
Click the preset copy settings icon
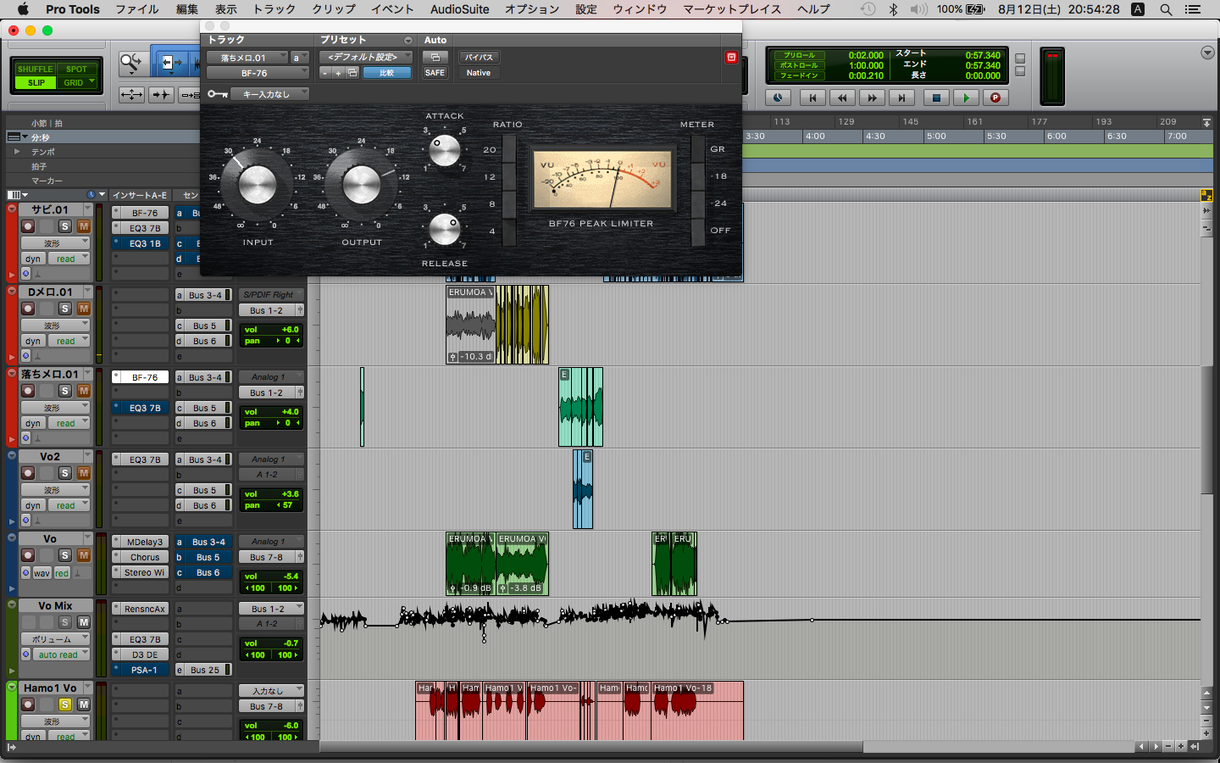coord(352,73)
